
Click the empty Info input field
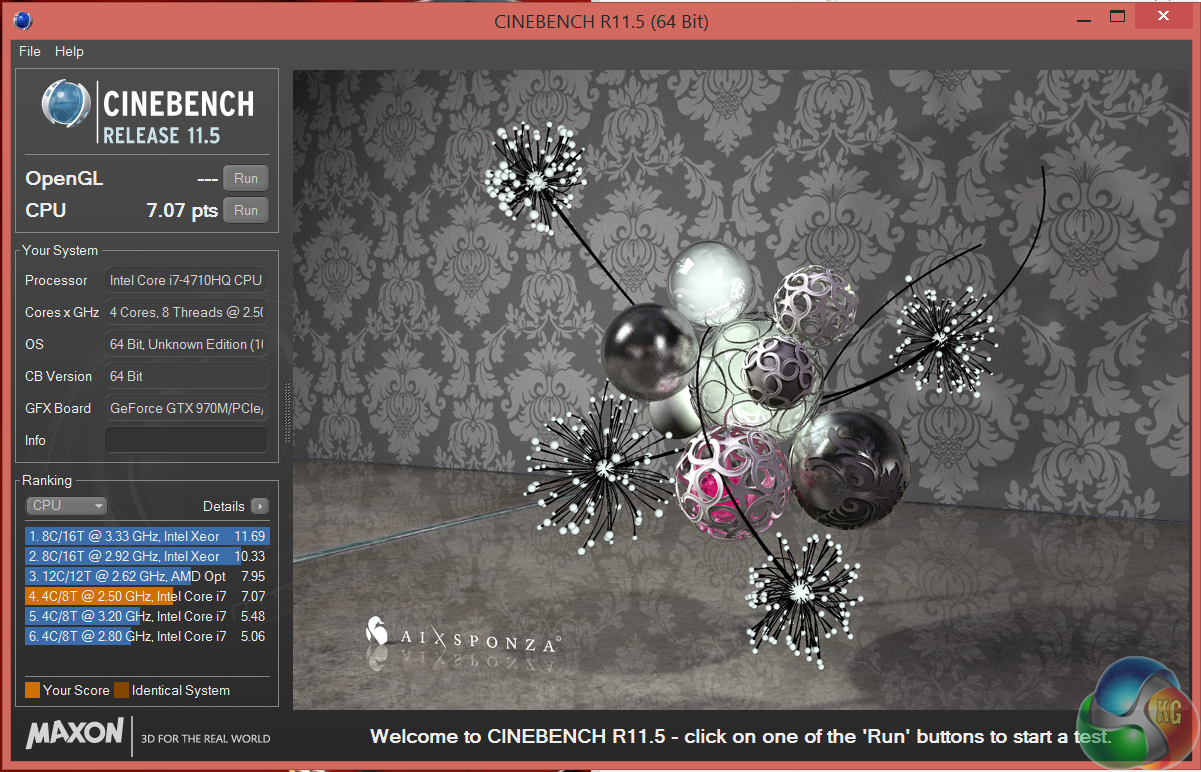(x=187, y=440)
